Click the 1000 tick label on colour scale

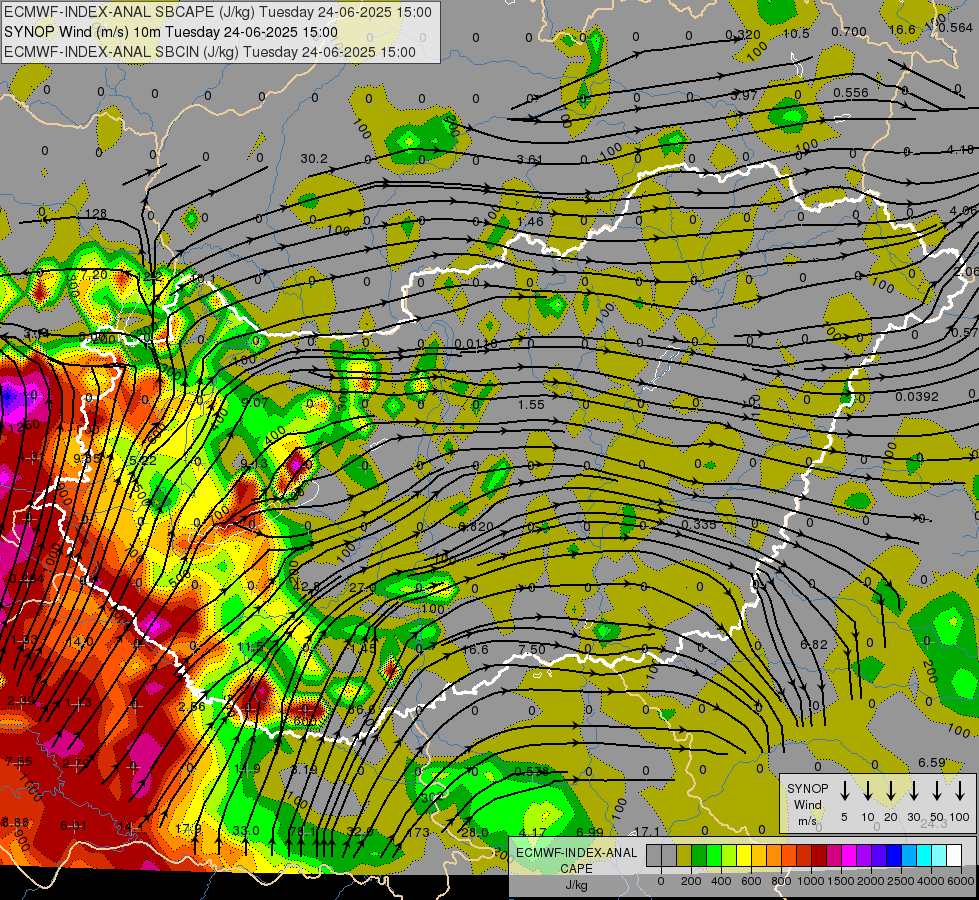pyautogui.click(x=811, y=881)
